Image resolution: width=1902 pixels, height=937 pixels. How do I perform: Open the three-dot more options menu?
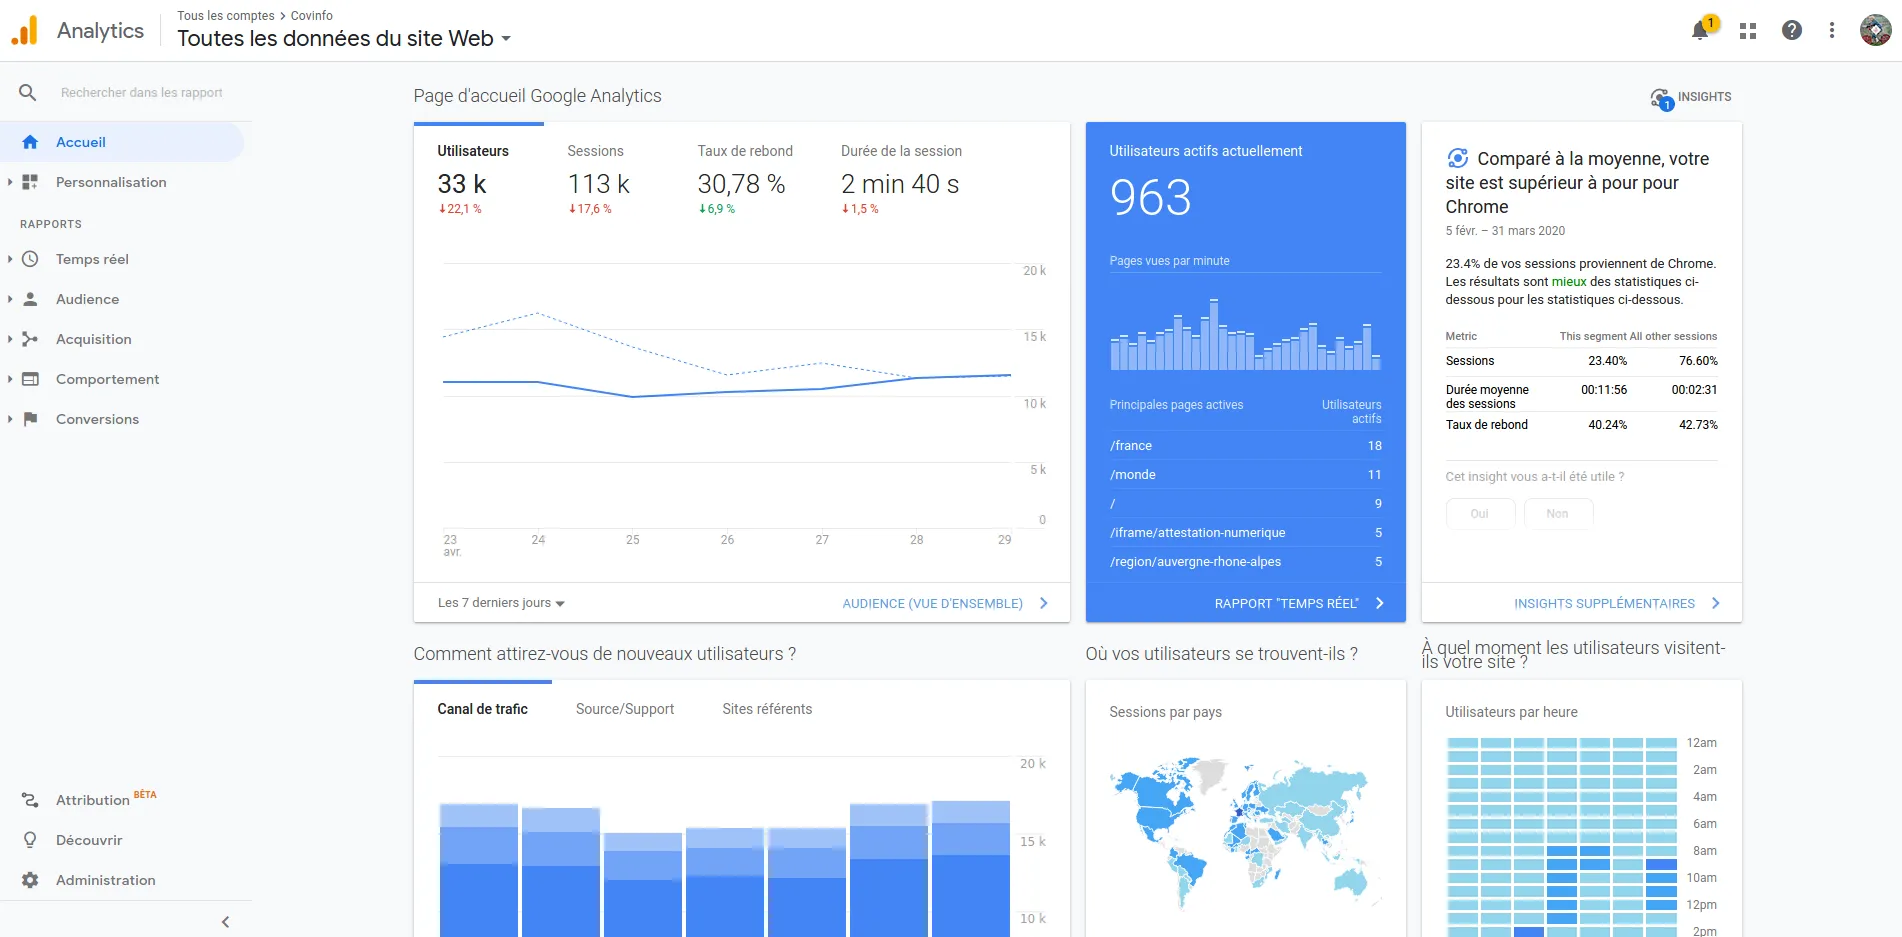coord(1832,31)
